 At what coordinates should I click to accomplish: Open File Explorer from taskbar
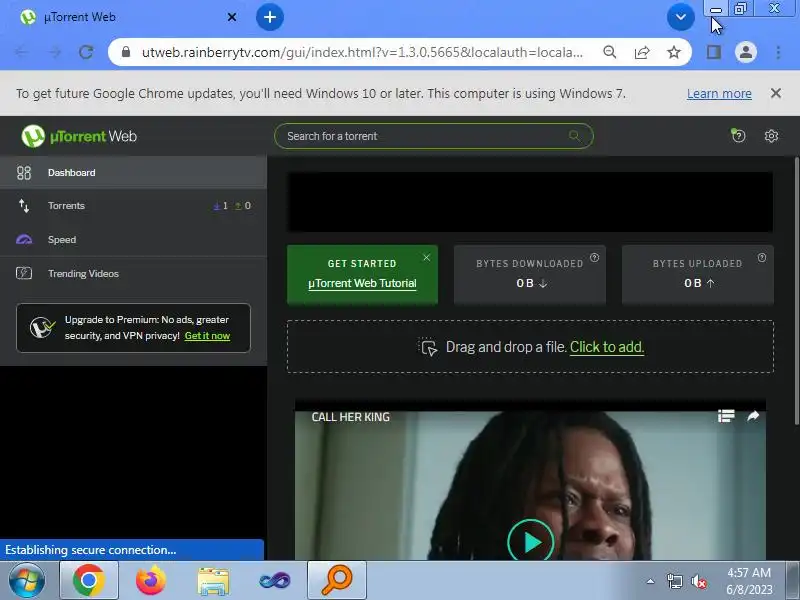click(x=213, y=581)
